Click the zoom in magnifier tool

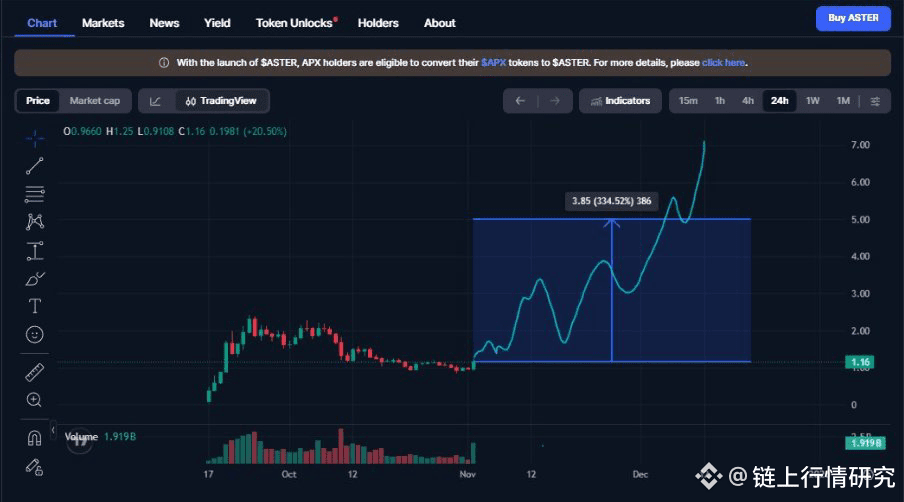(x=34, y=400)
